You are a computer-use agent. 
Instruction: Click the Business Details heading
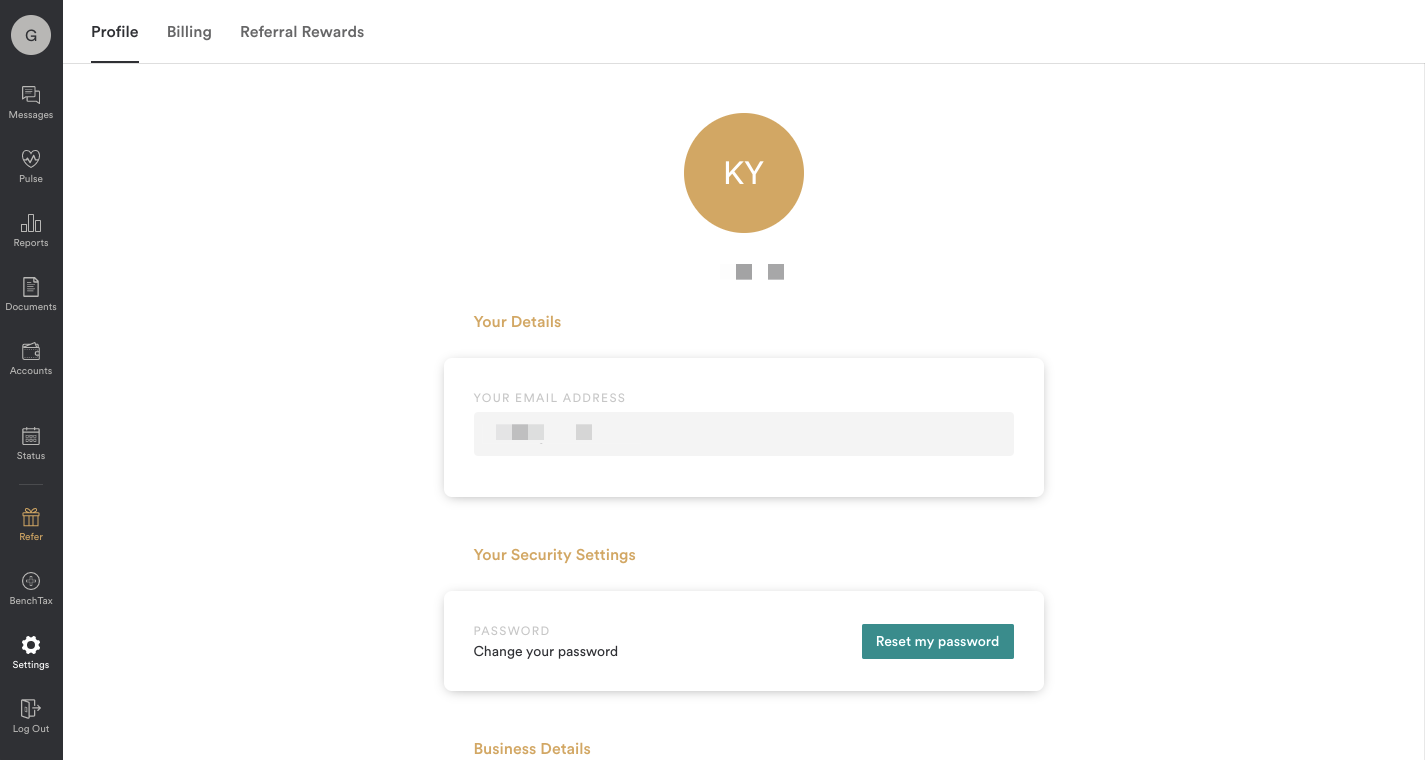coord(532,749)
